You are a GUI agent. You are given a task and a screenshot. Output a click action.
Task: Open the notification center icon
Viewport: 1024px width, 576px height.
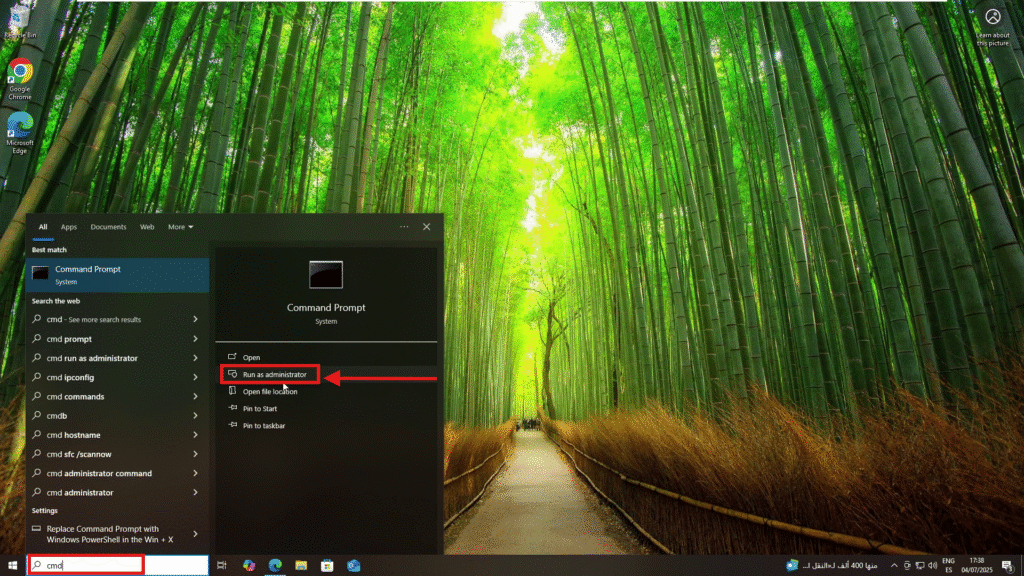(x=1008, y=566)
